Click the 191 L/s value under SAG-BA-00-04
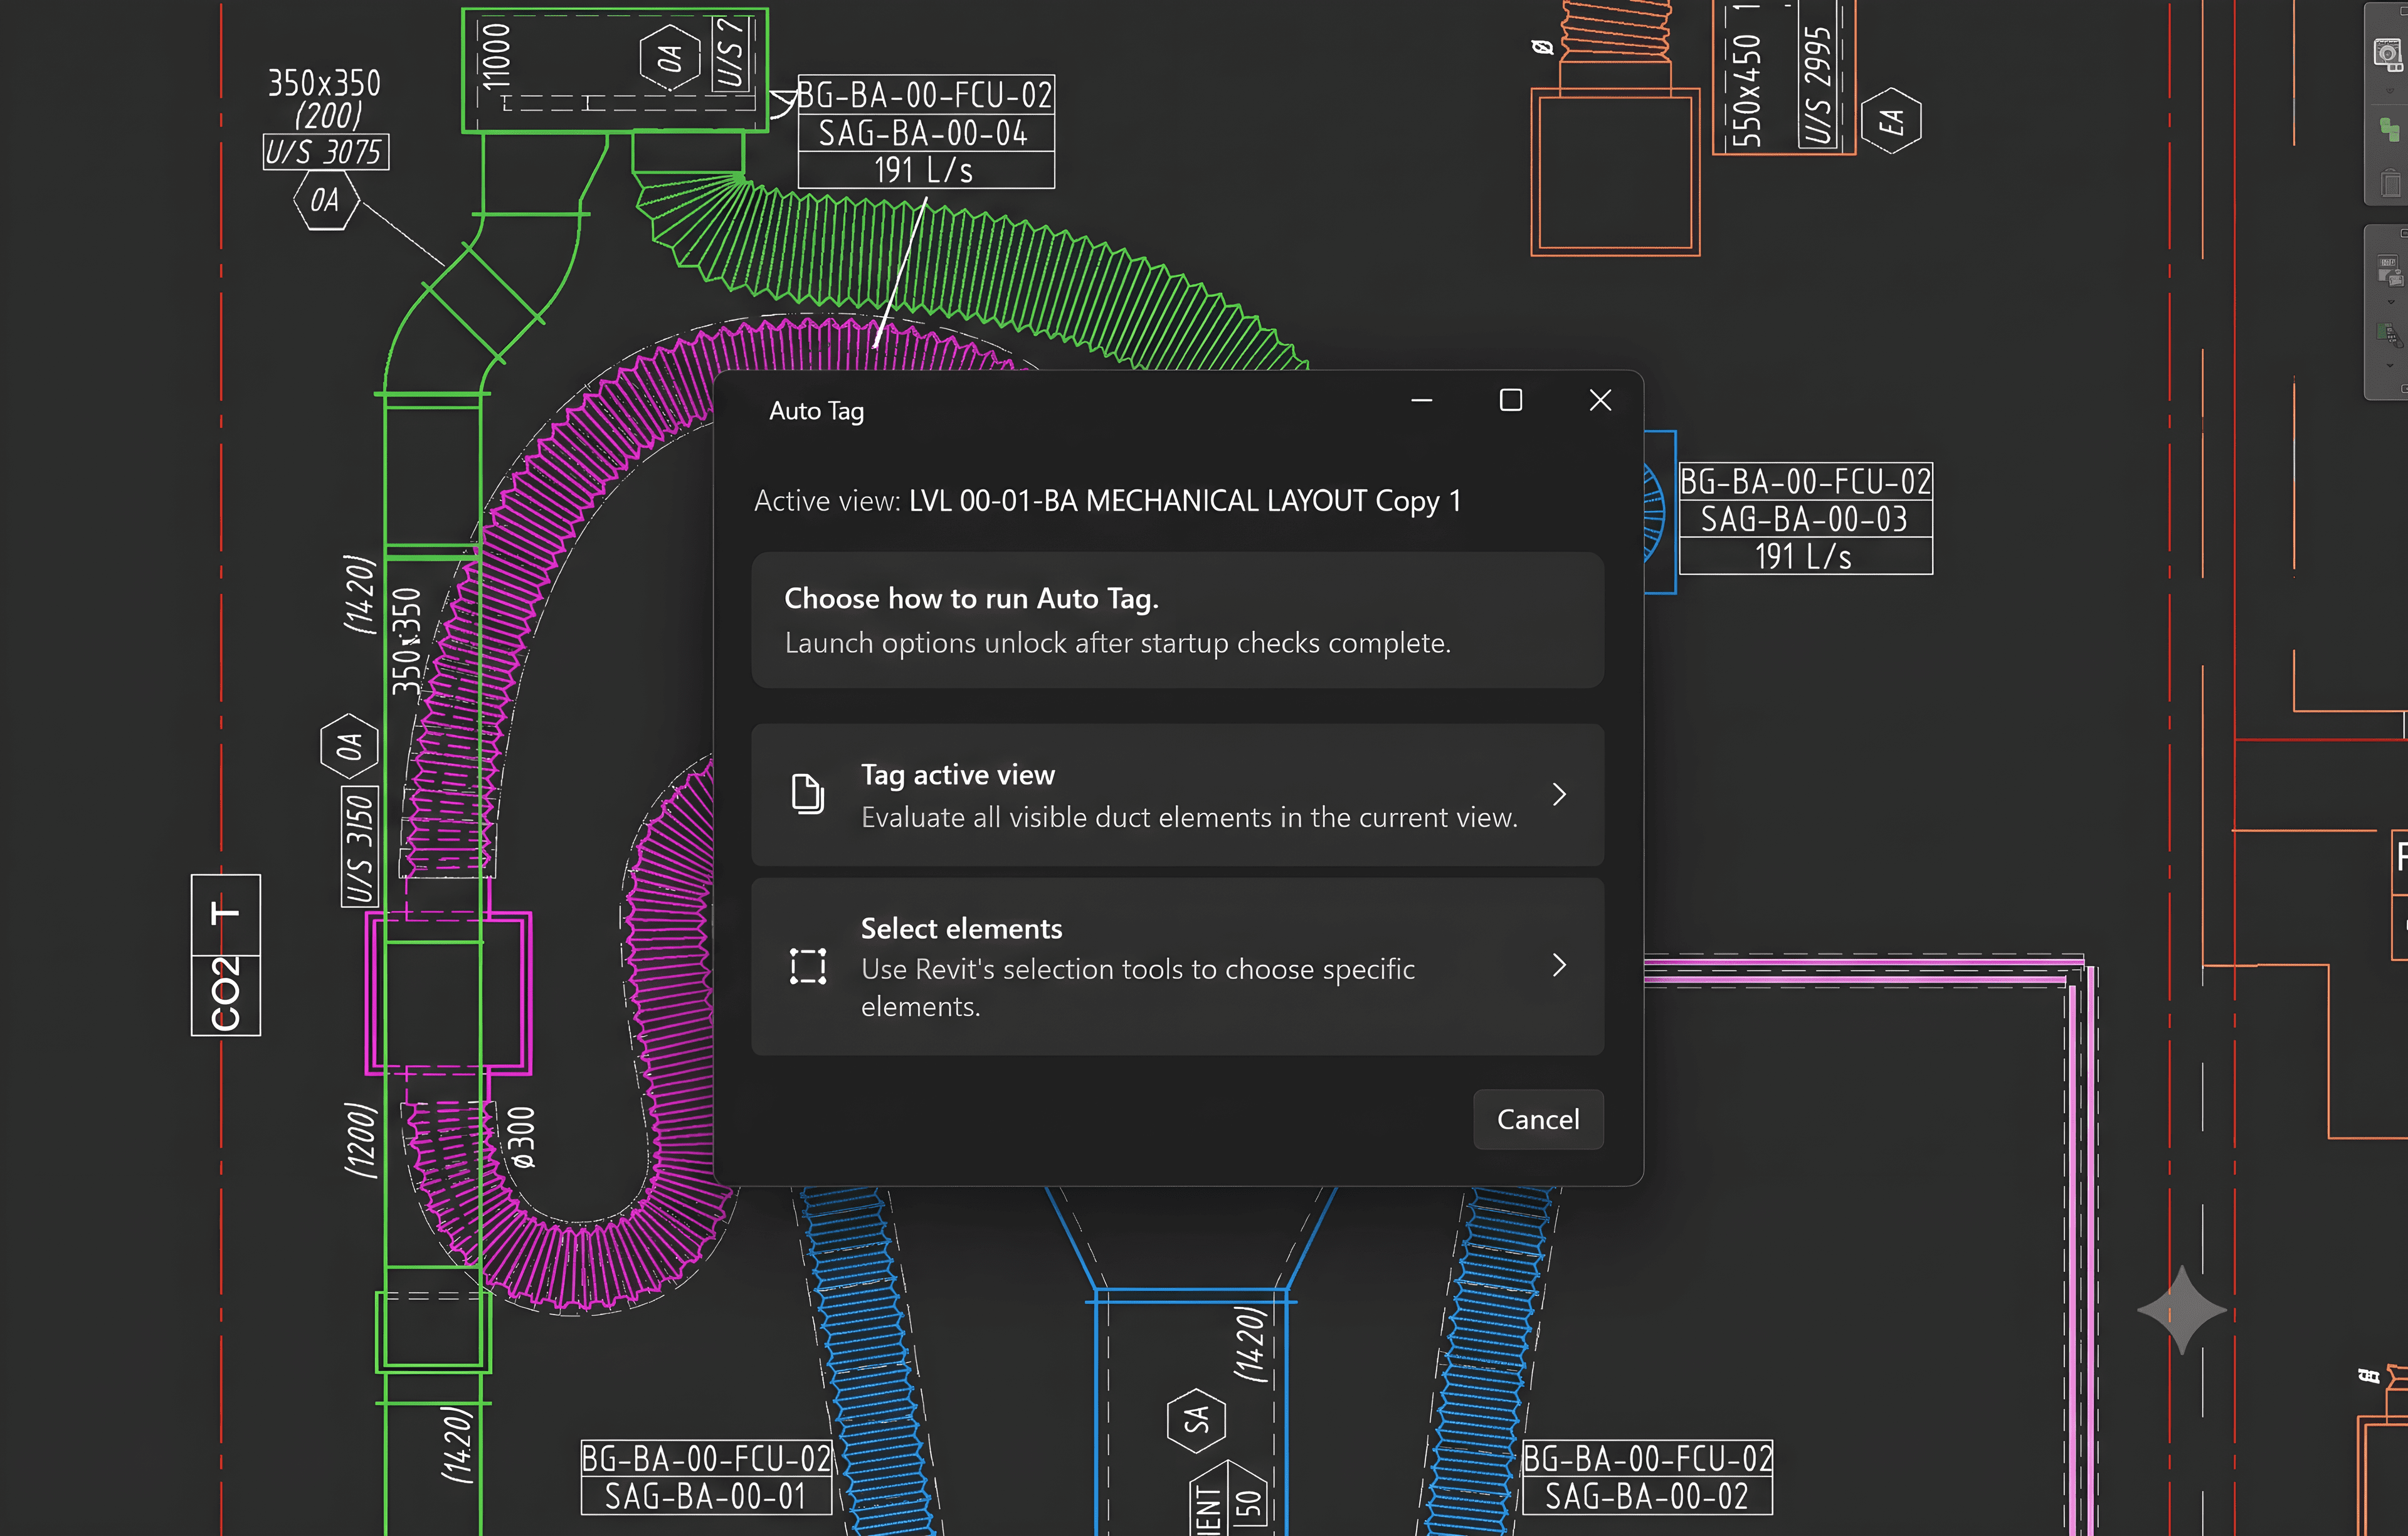The image size is (2408, 1536). (x=923, y=170)
